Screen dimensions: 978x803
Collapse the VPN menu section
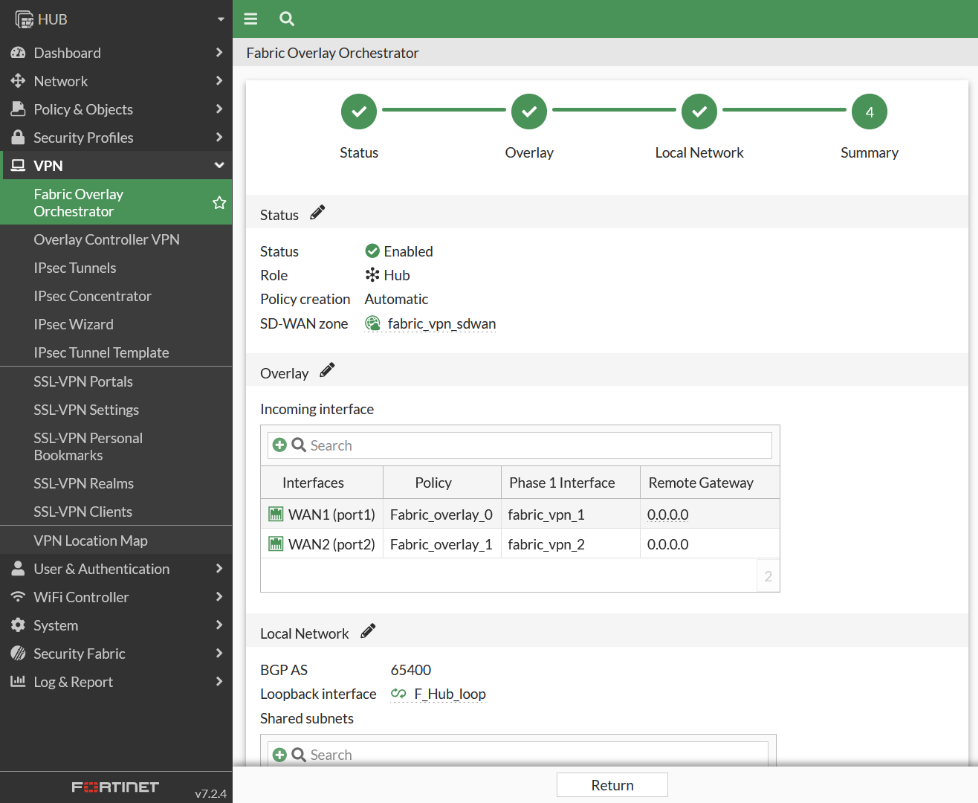click(x=116, y=166)
